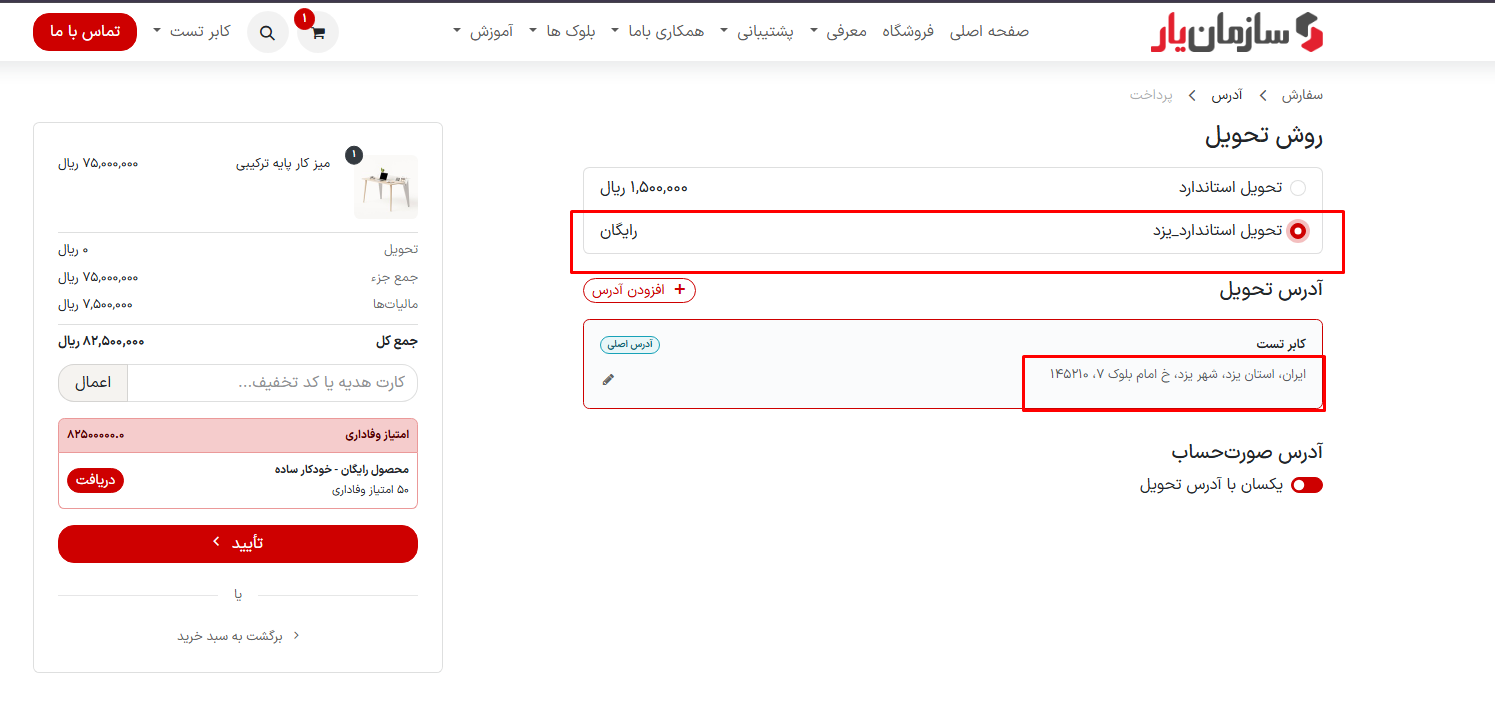Go to صفحه اصلی in the navbar

[989, 31]
